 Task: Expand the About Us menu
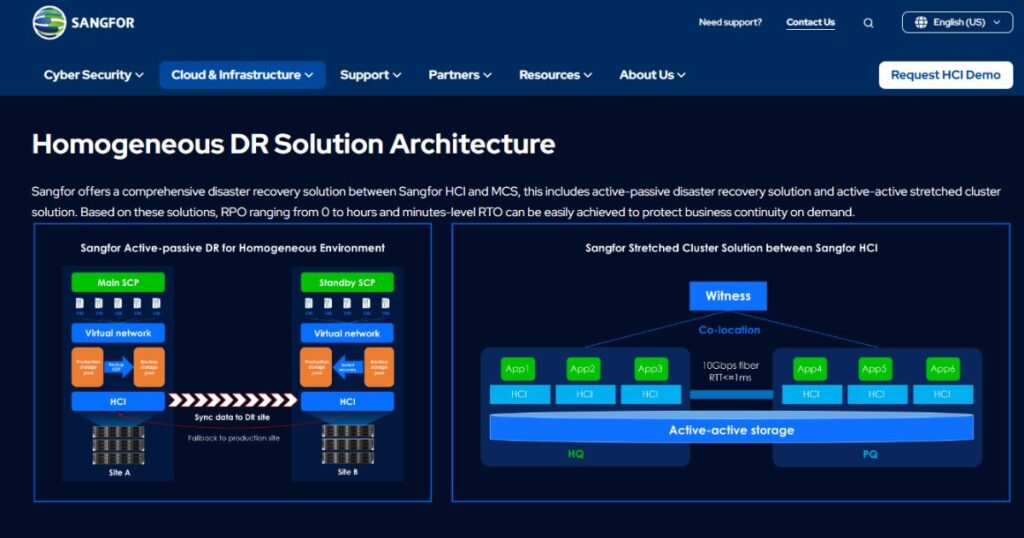pos(652,75)
